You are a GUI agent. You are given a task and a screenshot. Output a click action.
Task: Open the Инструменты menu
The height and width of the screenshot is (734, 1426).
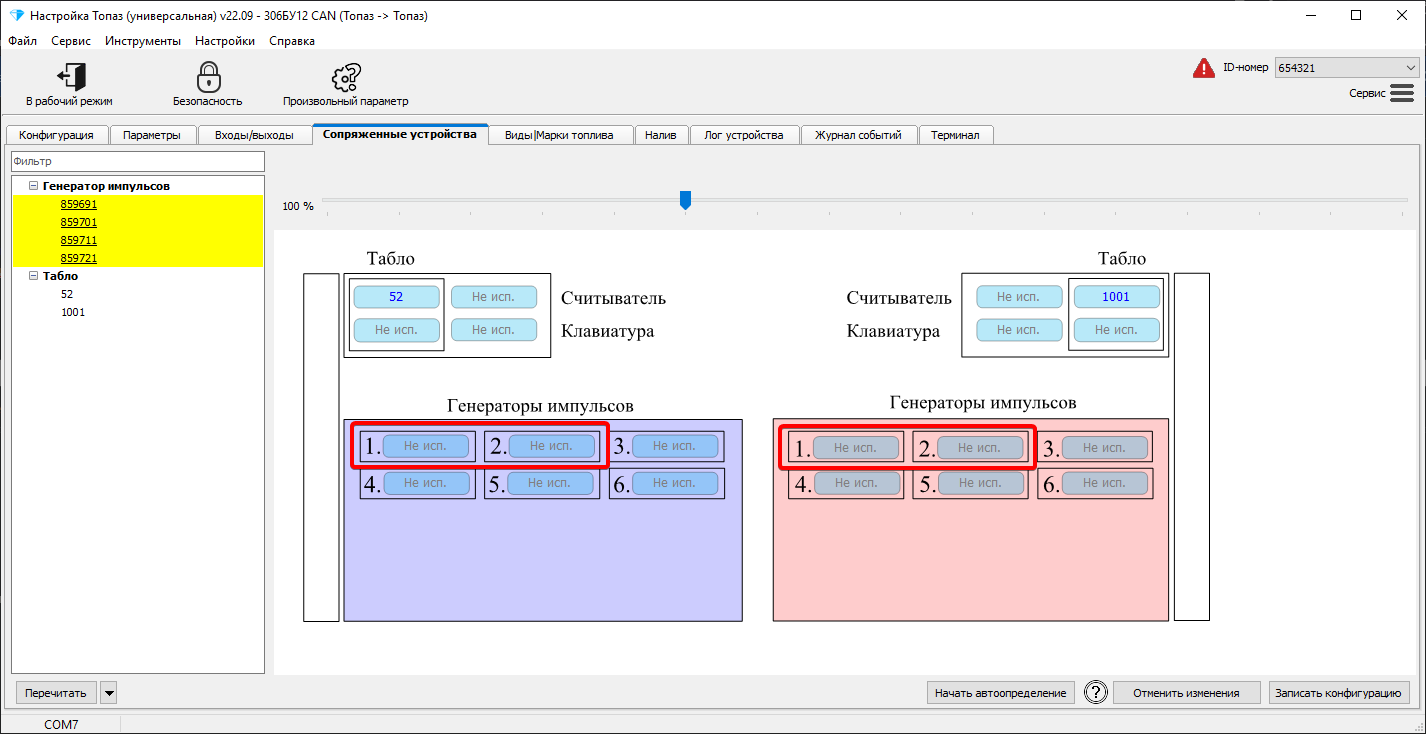point(143,41)
